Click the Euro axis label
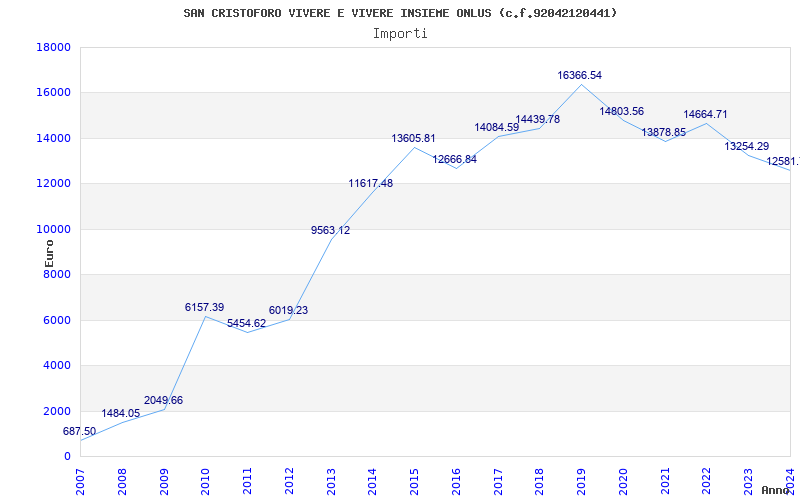 click(x=49, y=254)
